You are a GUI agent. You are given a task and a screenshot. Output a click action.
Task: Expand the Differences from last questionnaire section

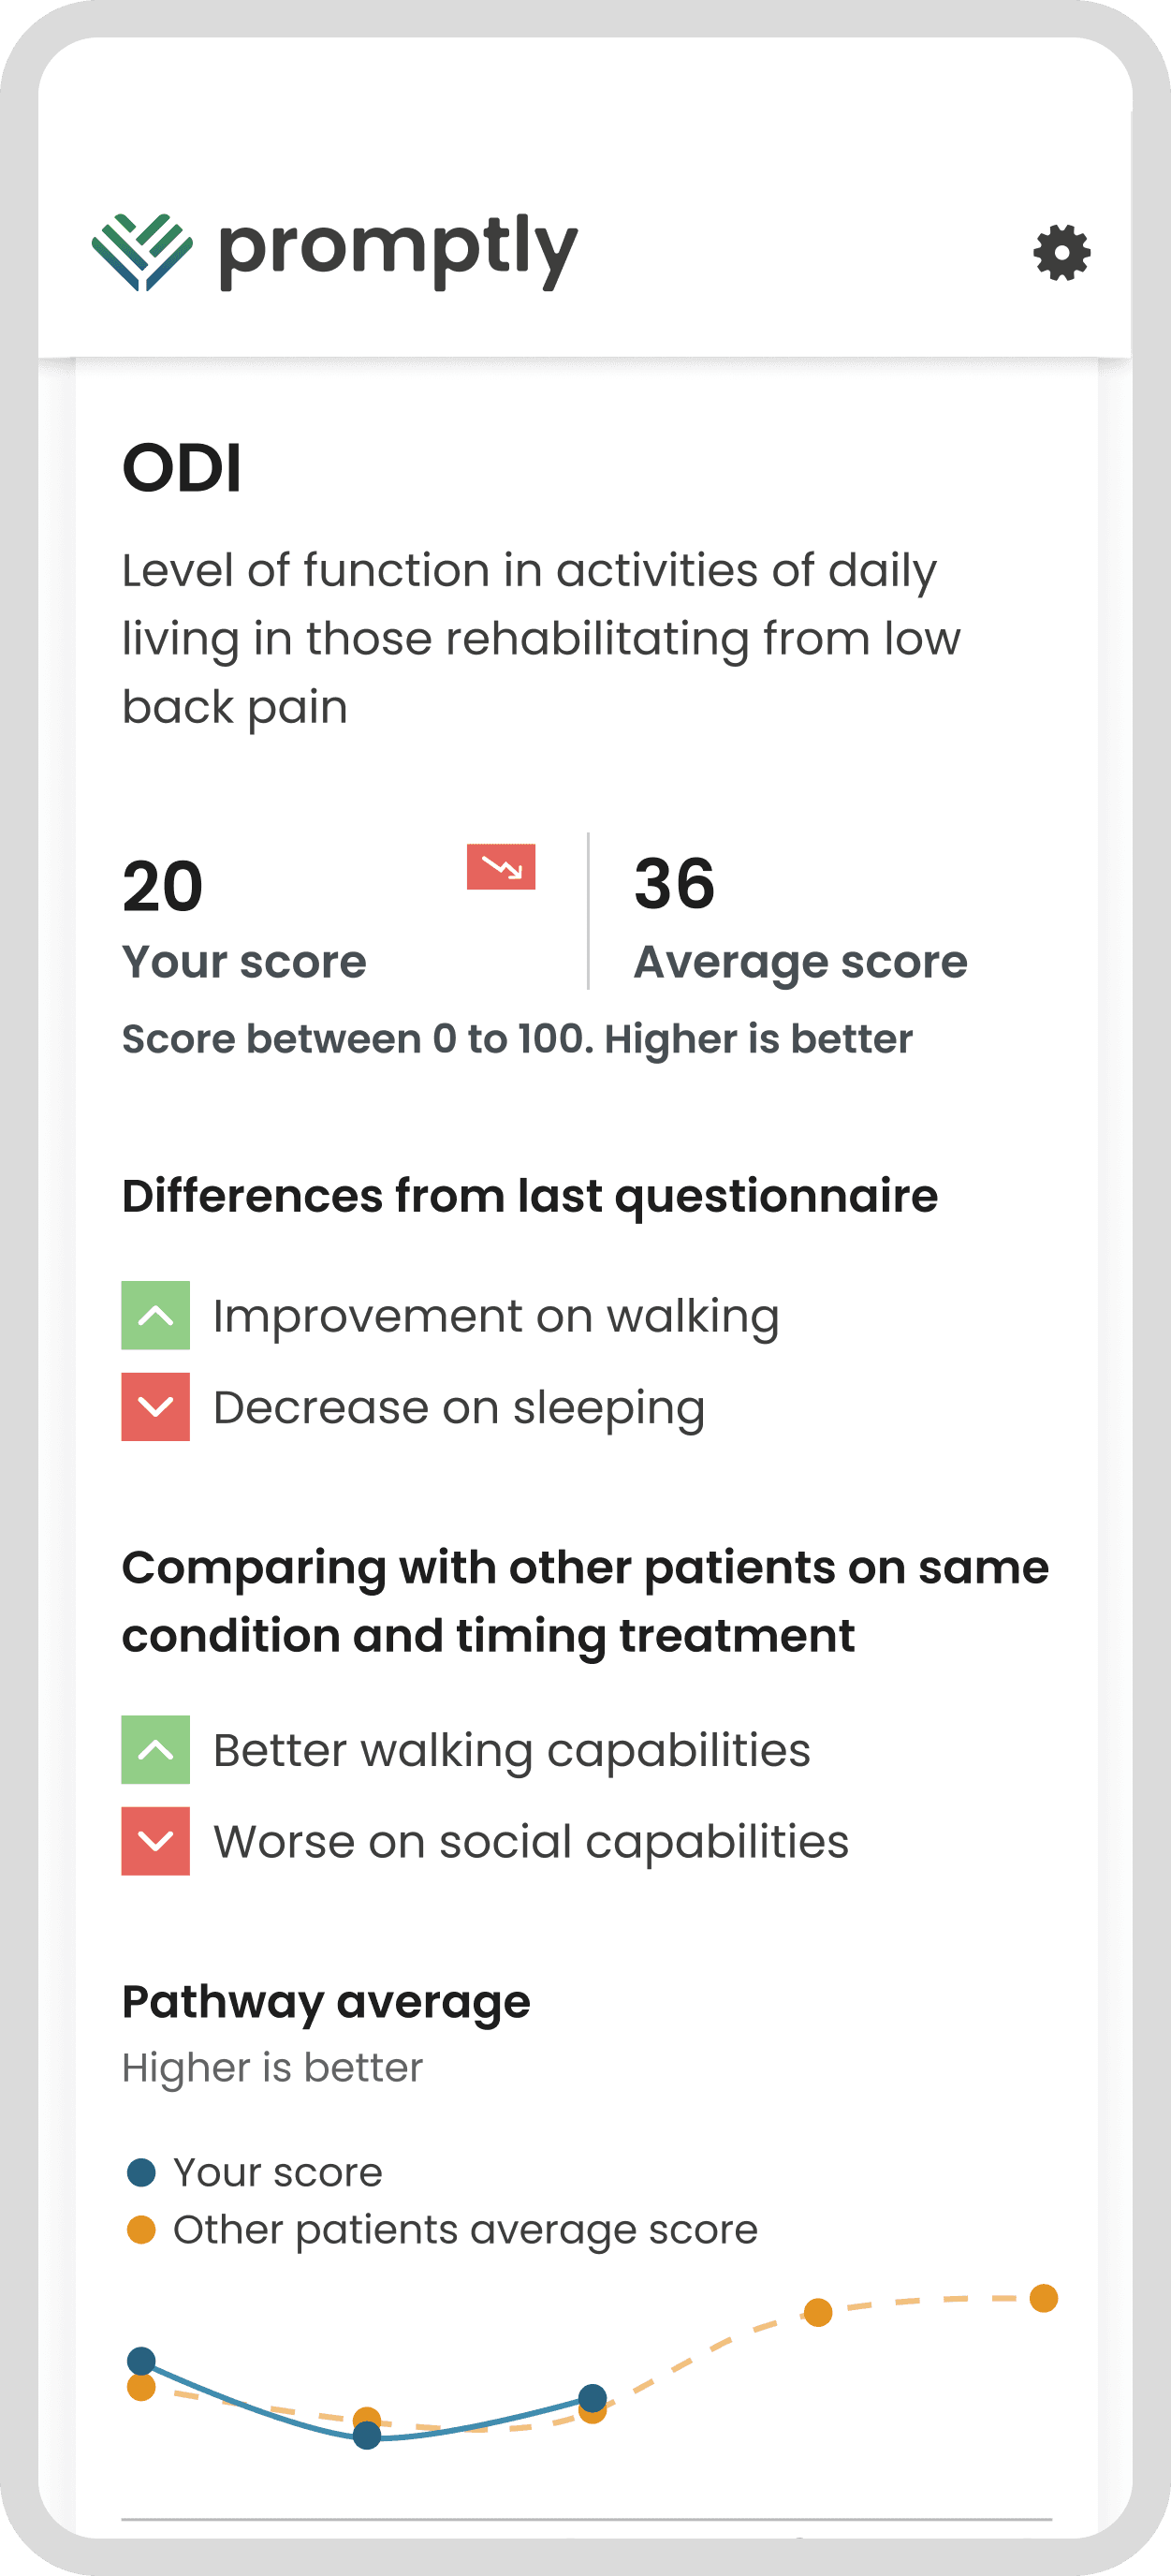pyautogui.click(x=531, y=1194)
